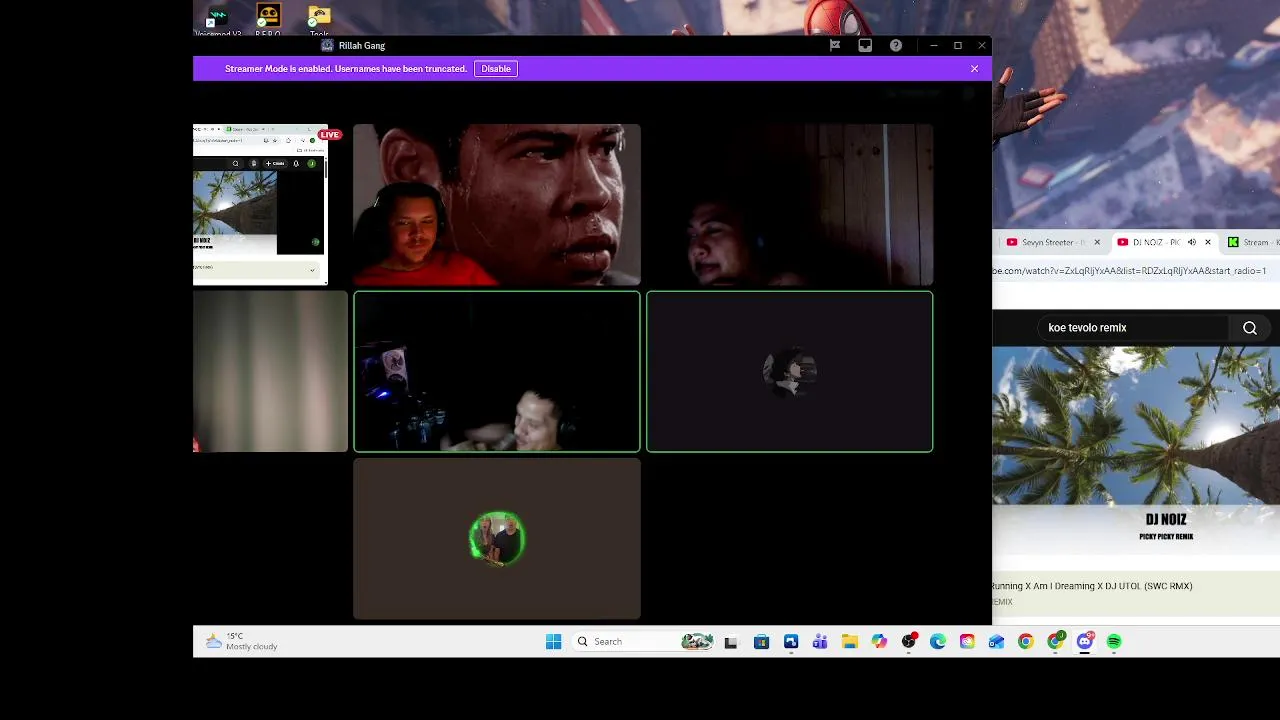The height and width of the screenshot is (720, 1280).
Task: Open Copilot from the taskbar
Action: coord(879,642)
